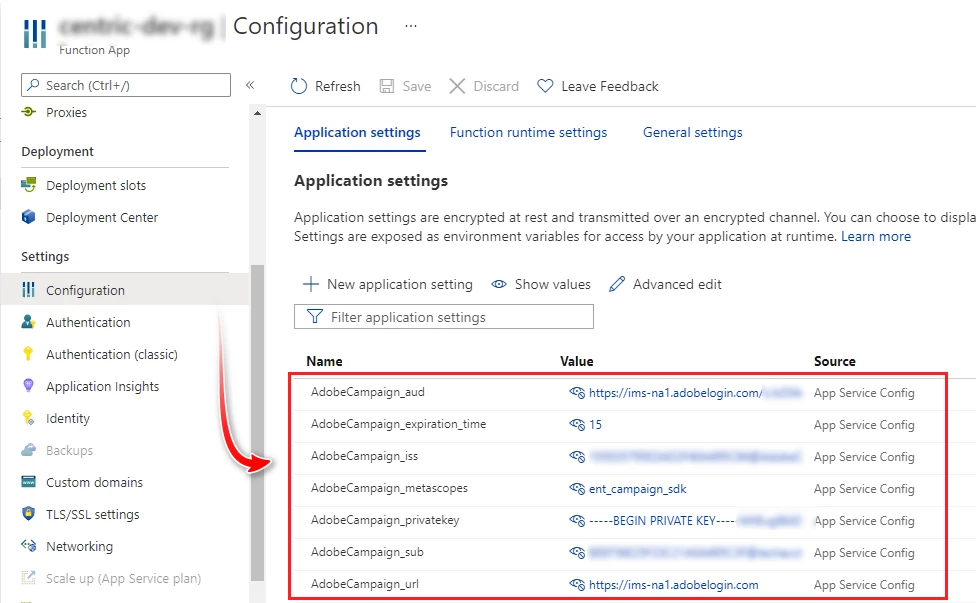Image resolution: width=976 pixels, height=603 pixels.
Task: Open Authentication settings
Action: click(x=76, y=322)
